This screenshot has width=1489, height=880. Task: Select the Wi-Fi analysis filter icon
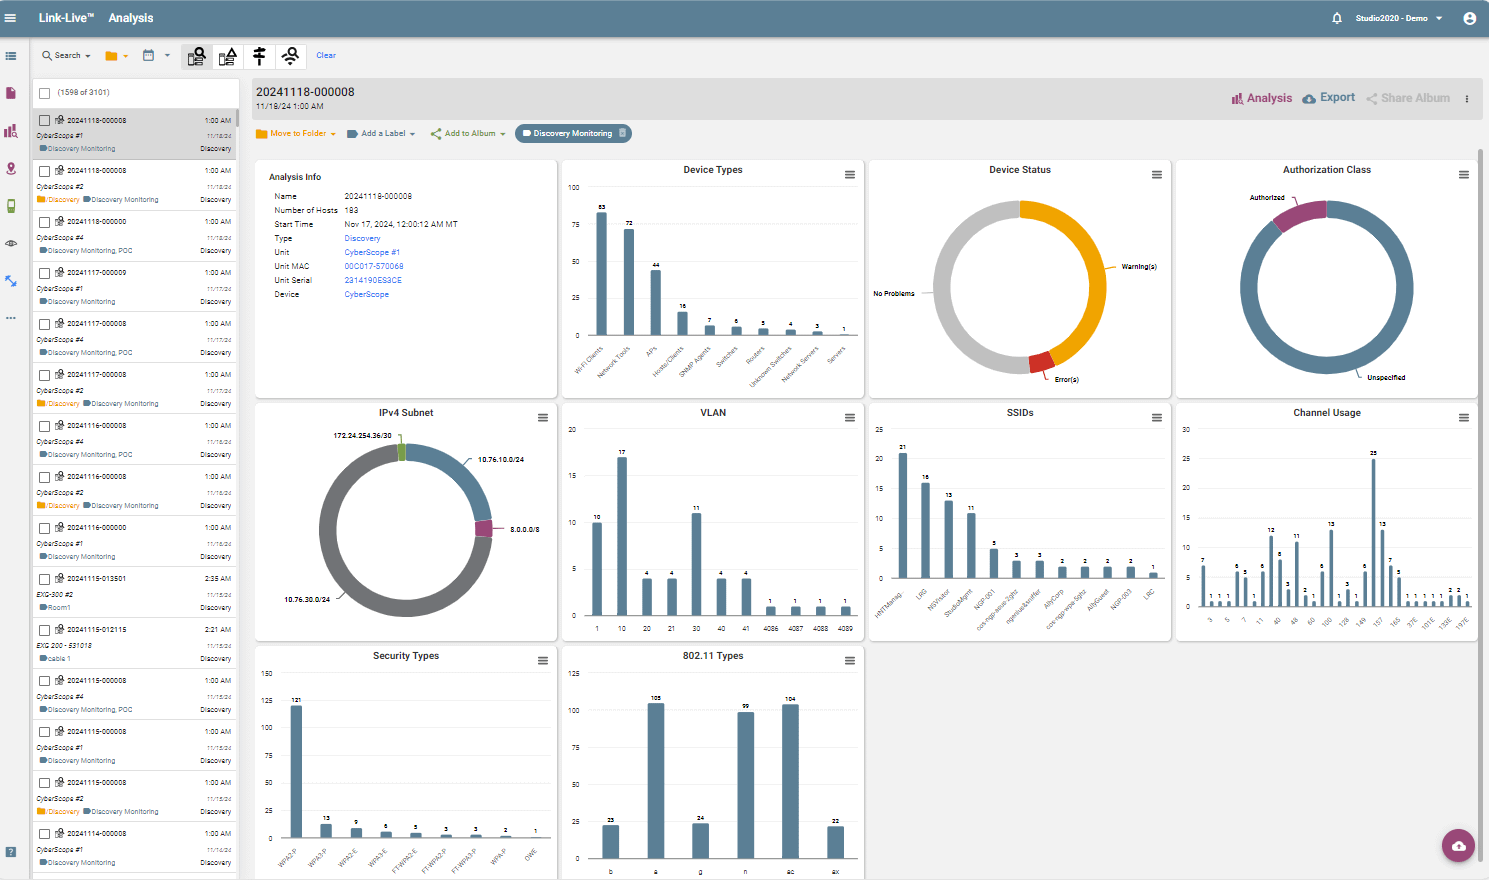[x=291, y=56]
